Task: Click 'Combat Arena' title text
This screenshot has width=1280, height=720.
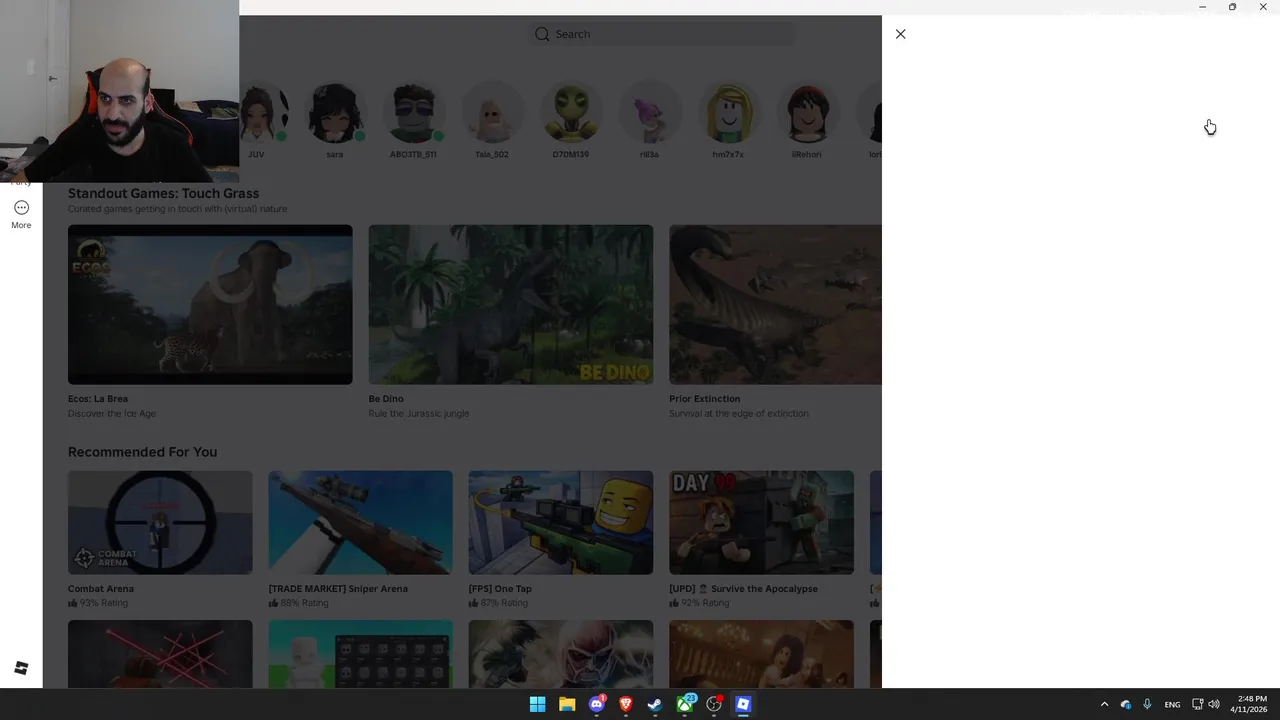Action: tap(101, 589)
